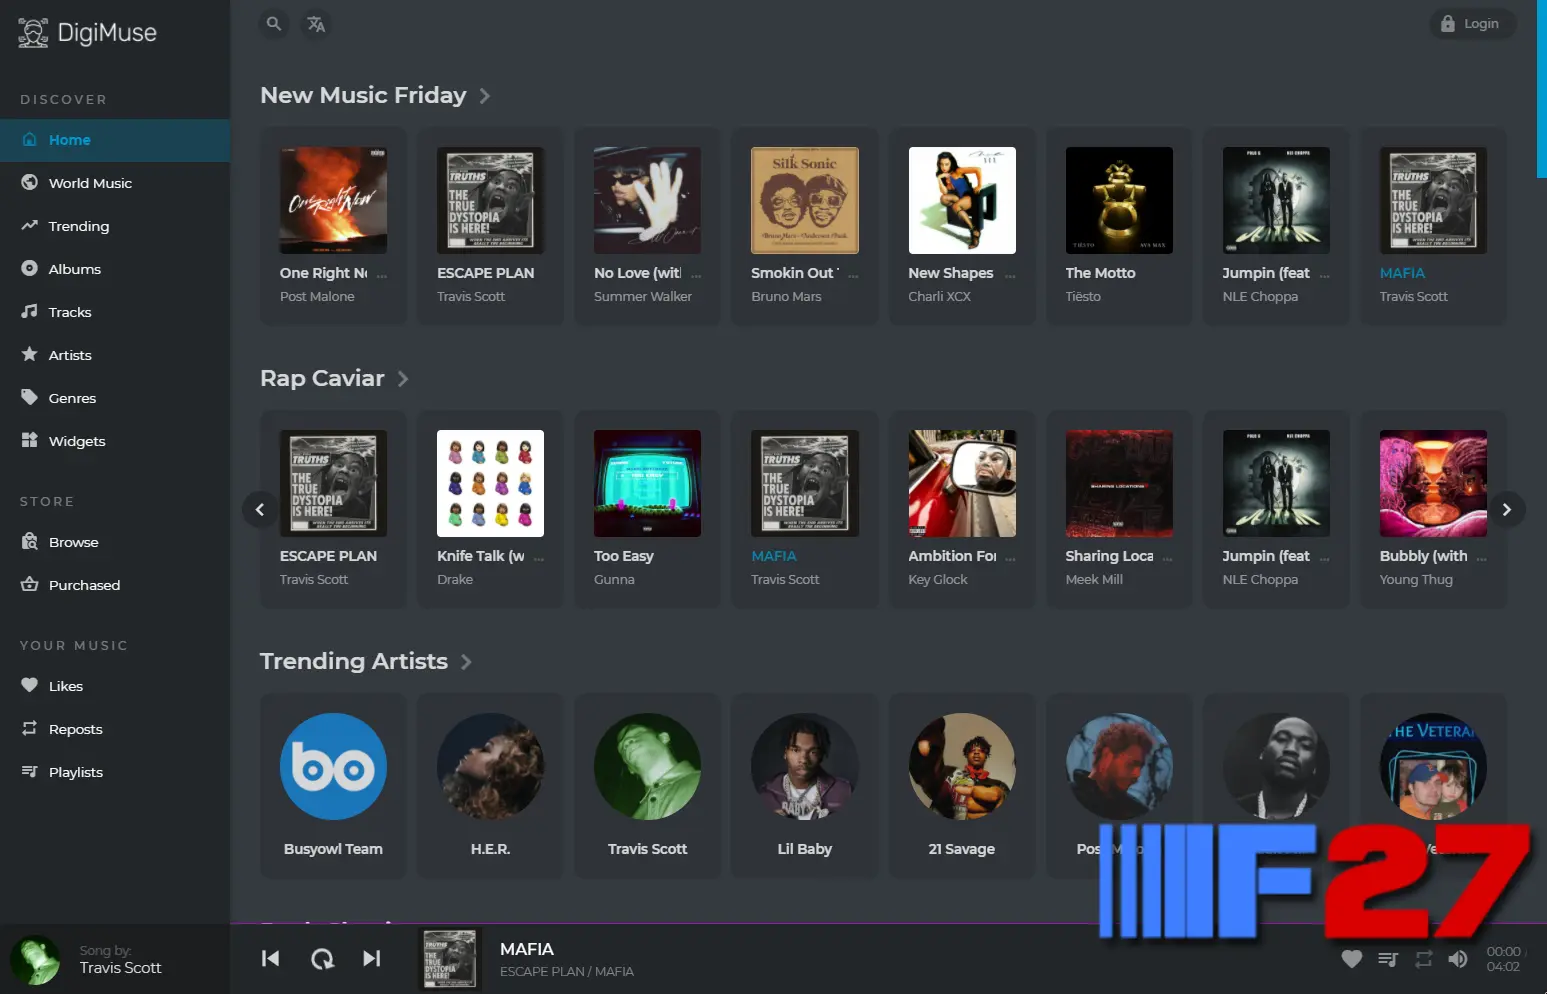Image resolution: width=1547 pixels, height=994 pixels.
Task: Click the Widgets grid icon
Action: pyautogui.click(x=30, y=440)
